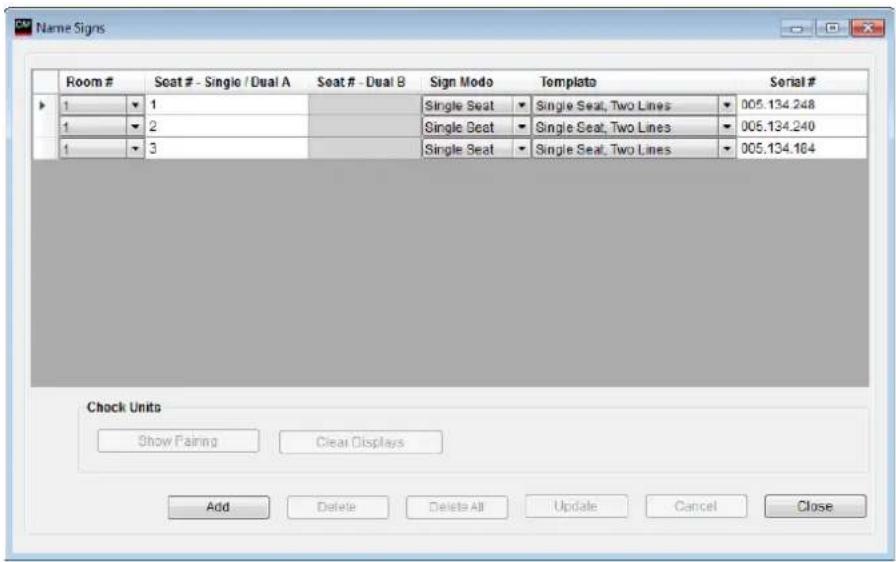Image resolution: width=896 pixels, height=562 pixels.
Task: Expand Sign Mode dropdown for seat 2 row
Action: click(521, 127)
